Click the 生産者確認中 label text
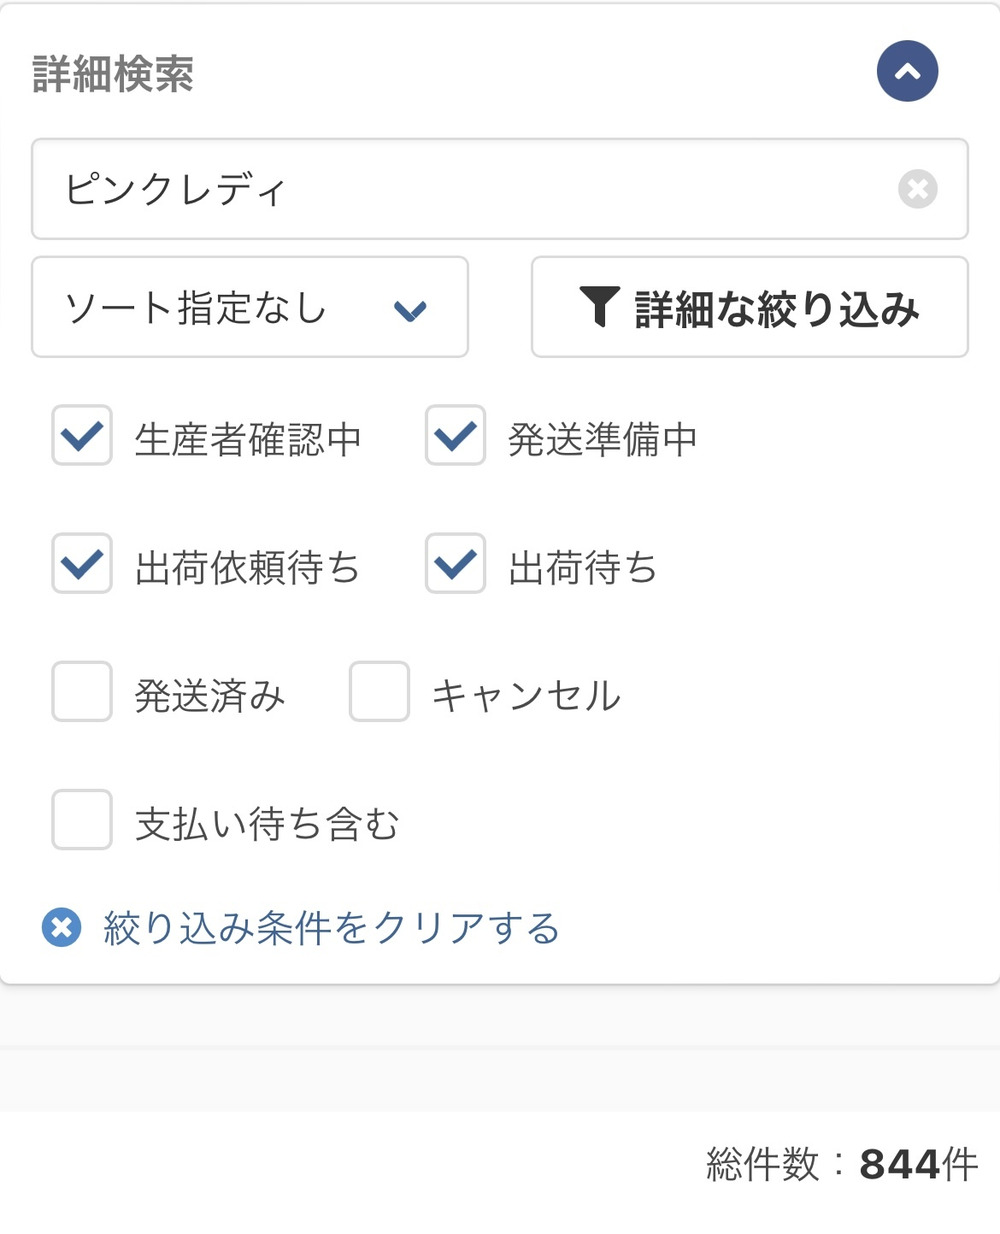Image resolution: width=1000 pixels, height=1234 pixels. point(248,440)
